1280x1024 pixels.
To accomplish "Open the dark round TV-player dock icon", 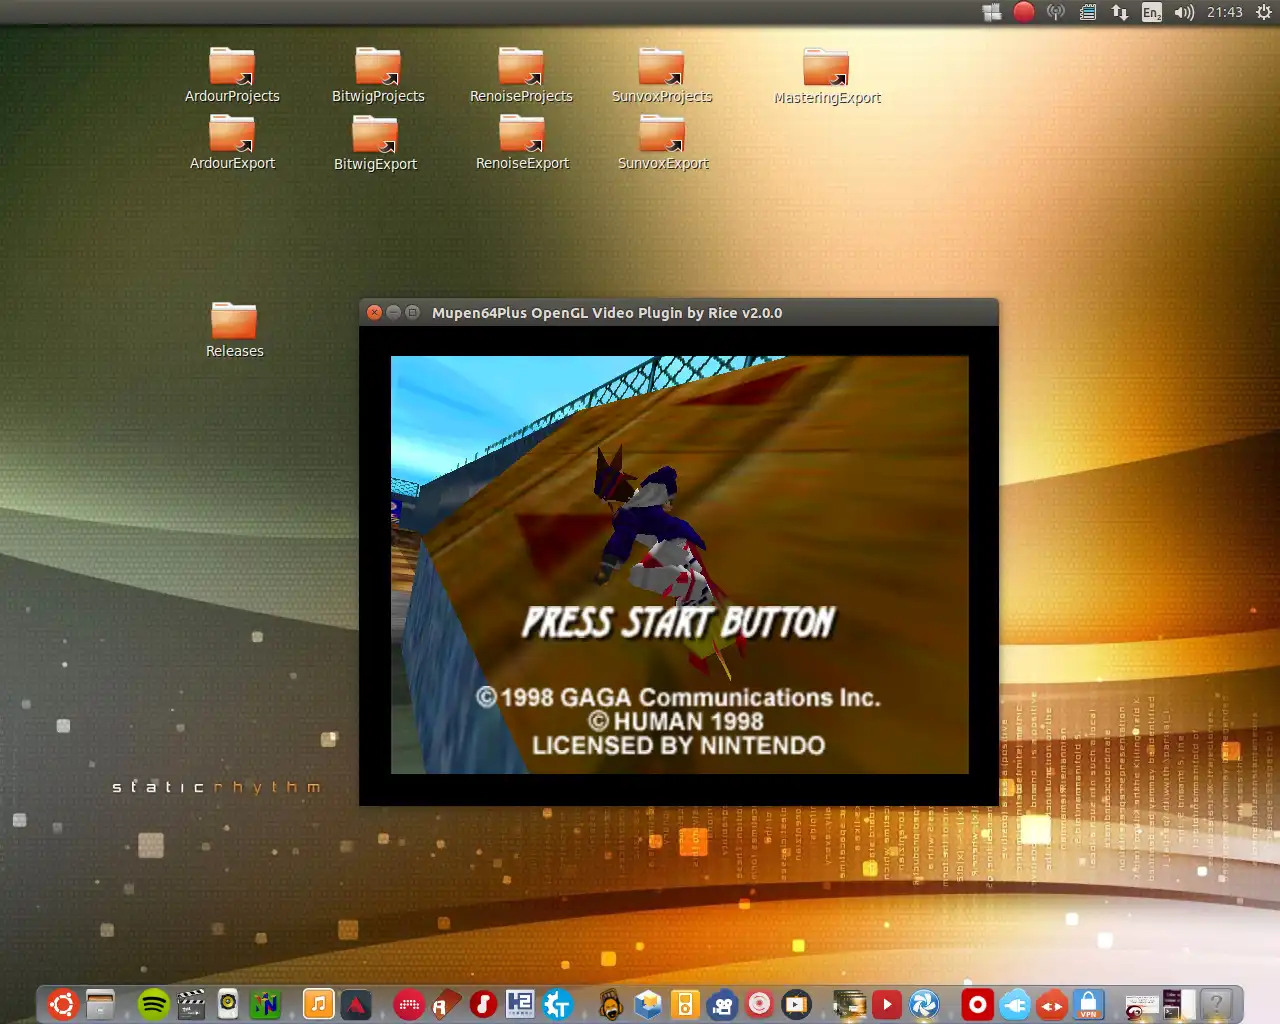I will [797, 1004].
